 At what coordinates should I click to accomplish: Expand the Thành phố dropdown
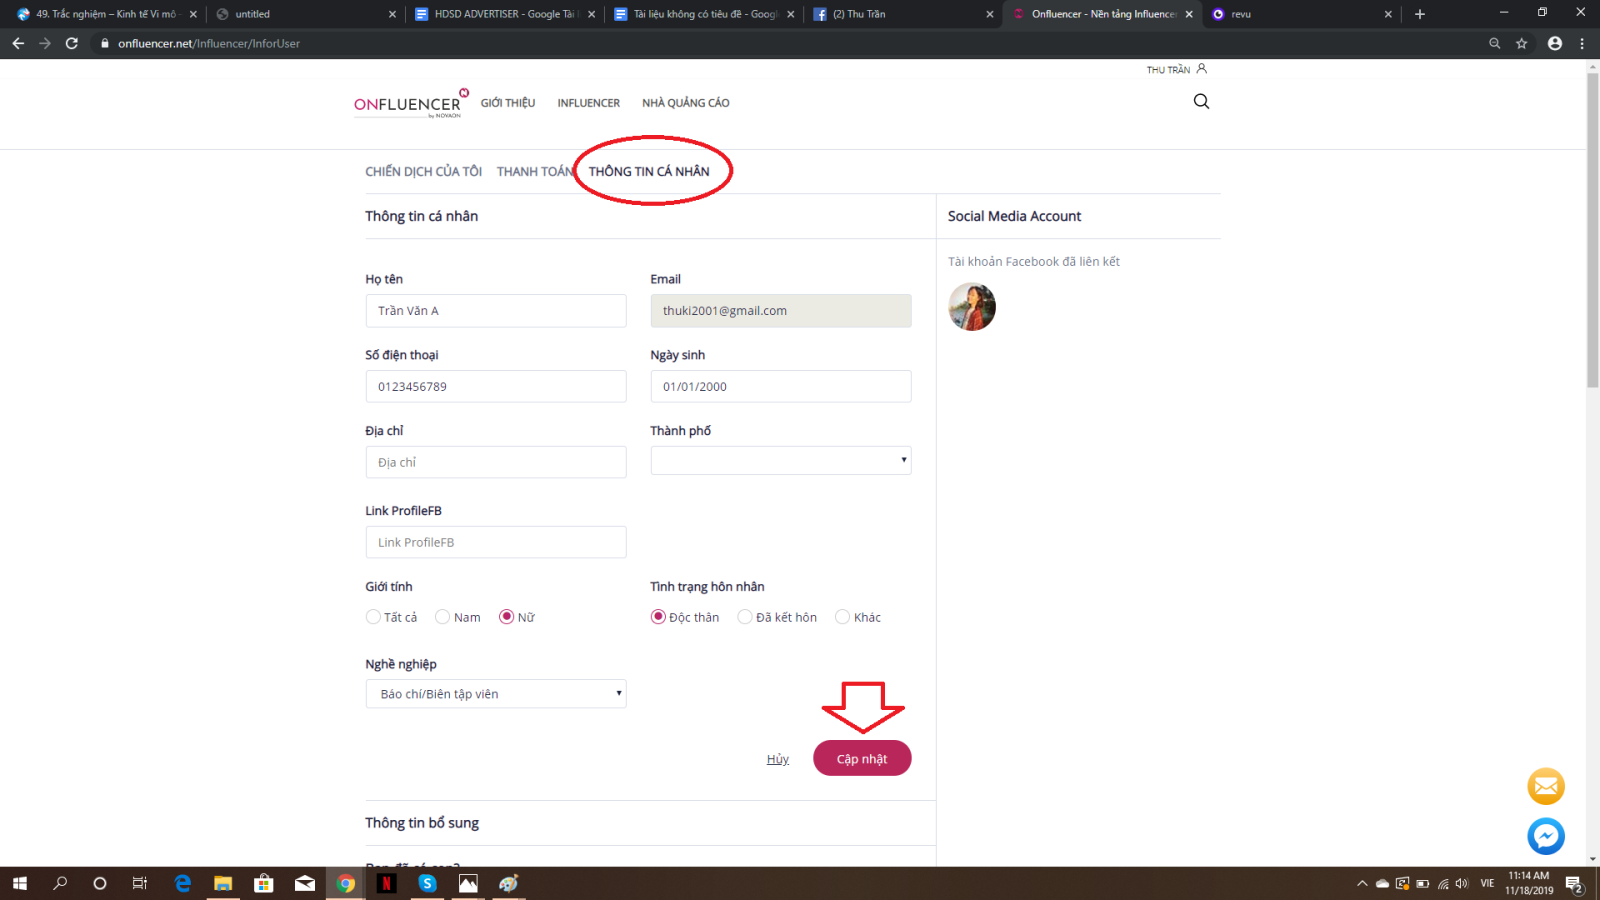click(x=781, y=460)
